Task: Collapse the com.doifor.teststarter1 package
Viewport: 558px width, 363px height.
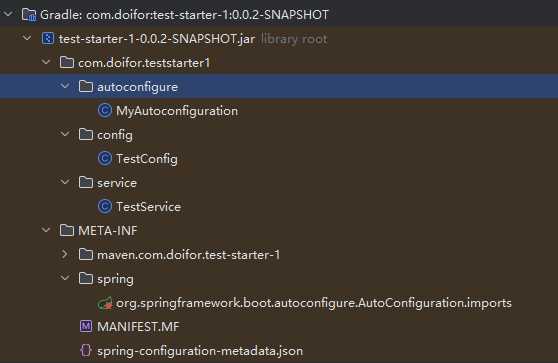Action: tap(46, 62)
